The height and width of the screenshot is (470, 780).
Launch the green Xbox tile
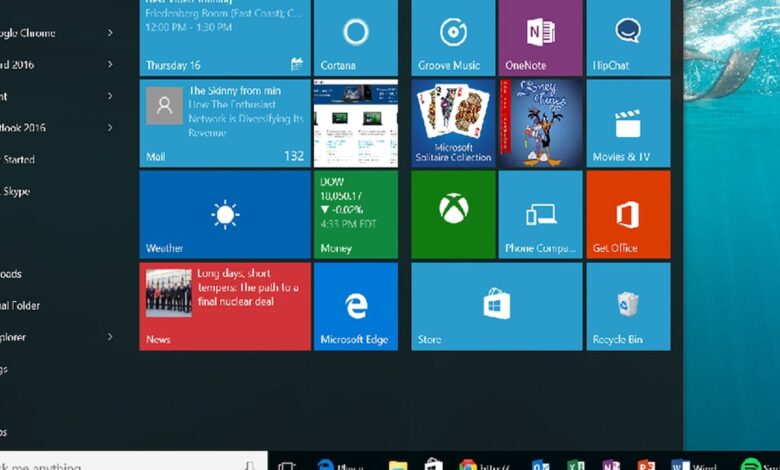pyautogui.click(x=453, y=215)
